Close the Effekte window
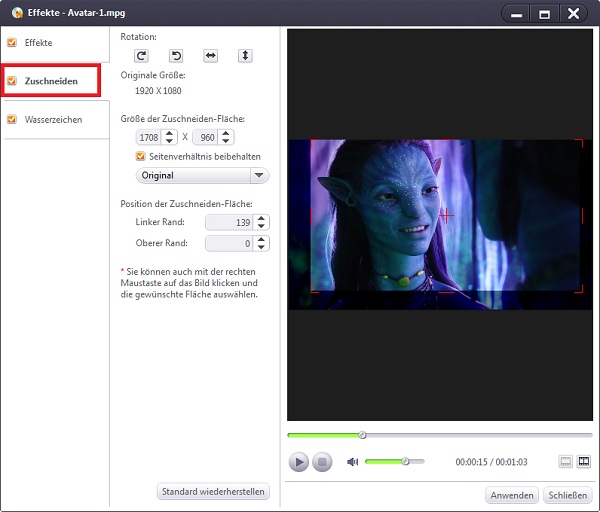This screenshot has height=512, width=600. point(573,15)
